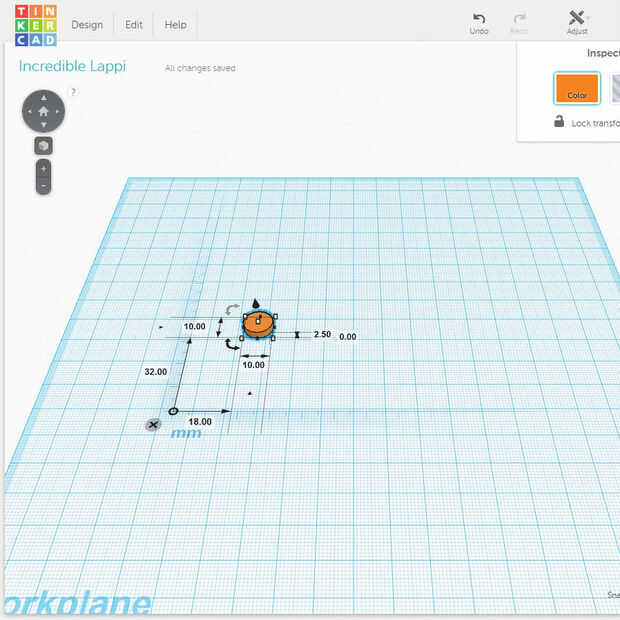Open the Design menu
620x620 pixels.
(87, 25)
